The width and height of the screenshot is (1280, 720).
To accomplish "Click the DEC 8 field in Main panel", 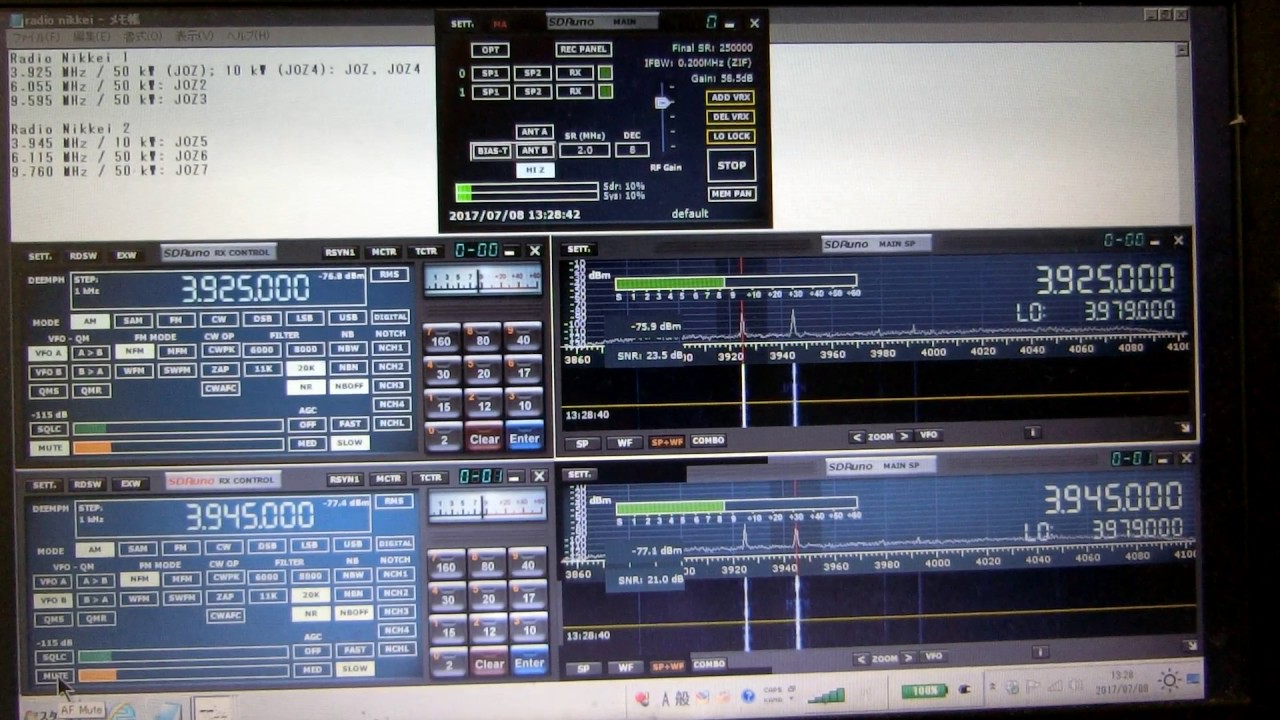I will (x=632, y=150).
